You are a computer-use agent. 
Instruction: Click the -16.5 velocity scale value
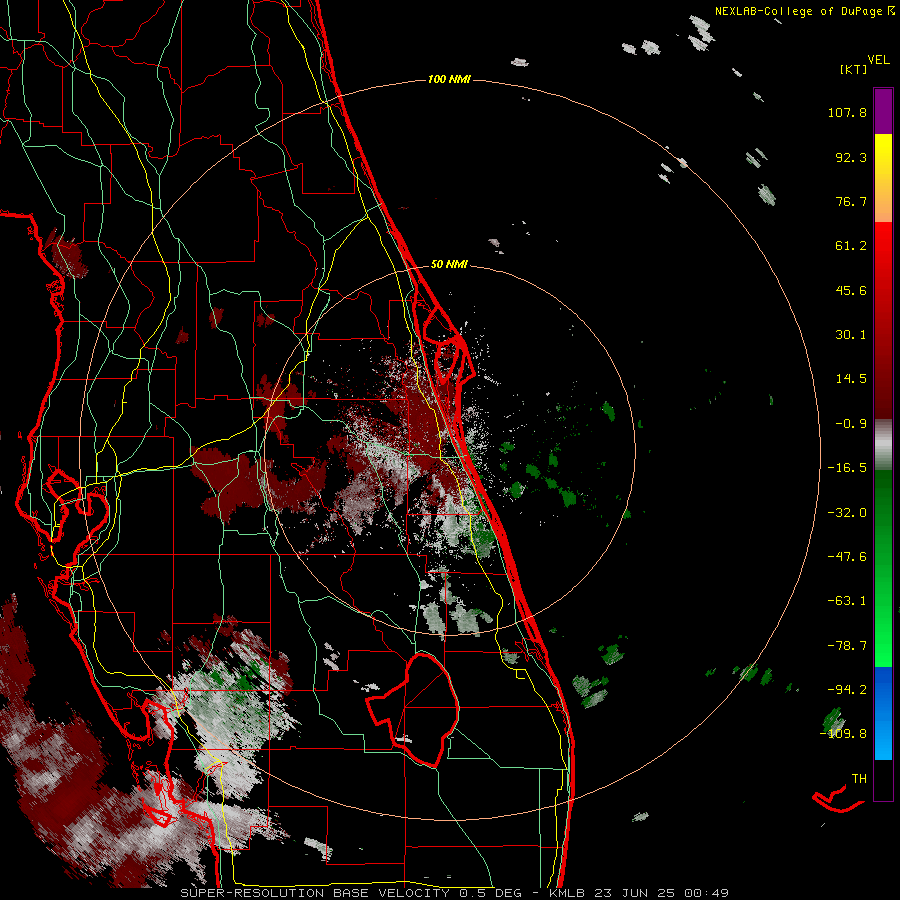(x=847, y=468)
